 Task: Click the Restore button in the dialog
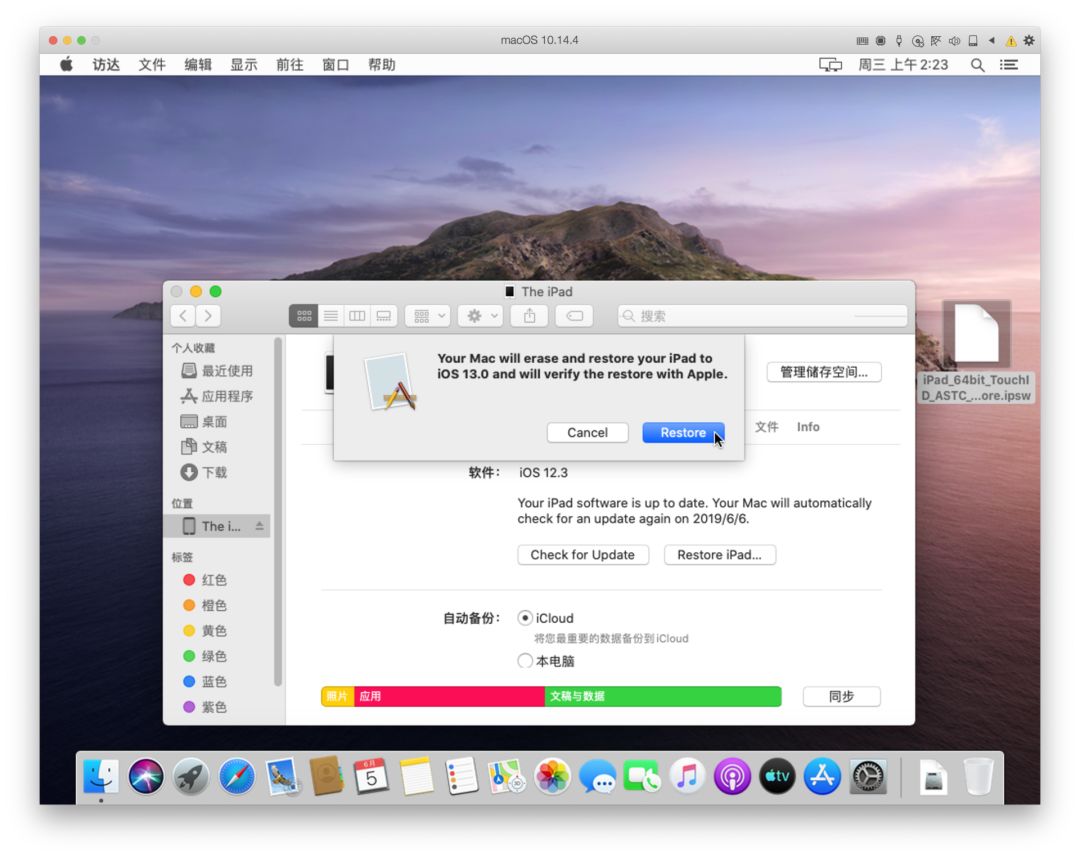683,432
